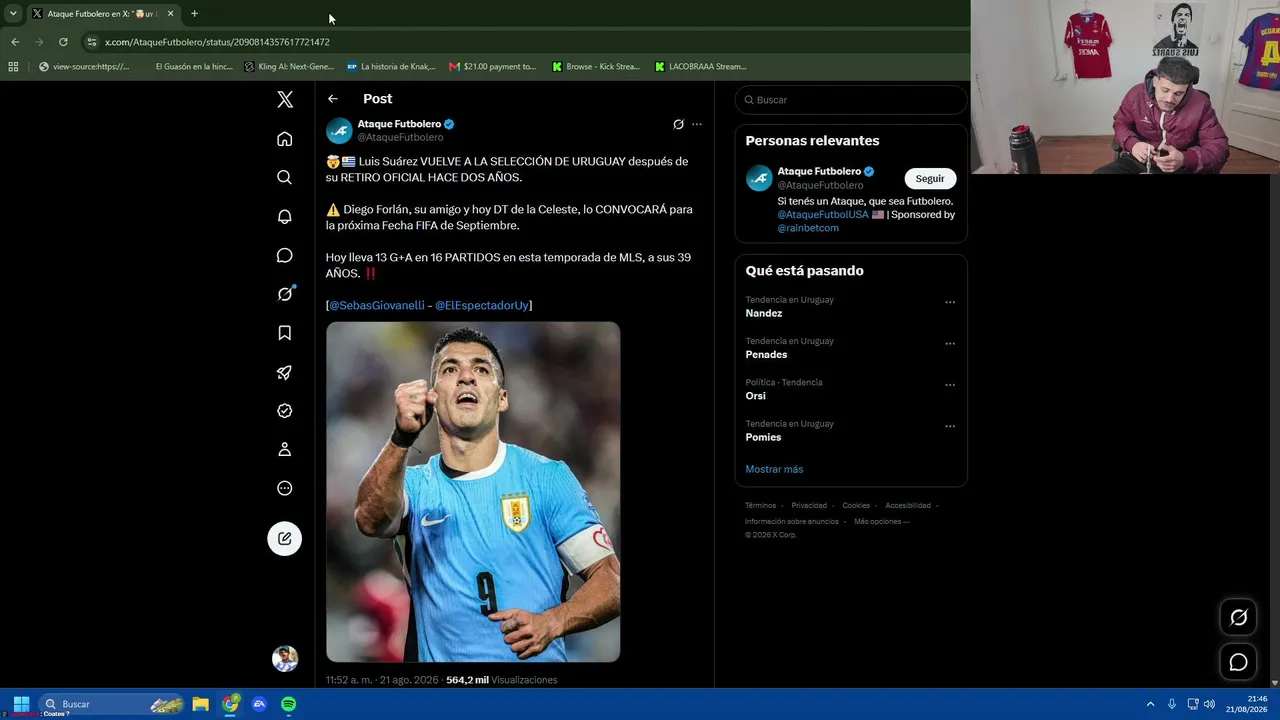The image size is (1280, 720).
Task: Open the Windows Start menu
Action: [21, 704]
